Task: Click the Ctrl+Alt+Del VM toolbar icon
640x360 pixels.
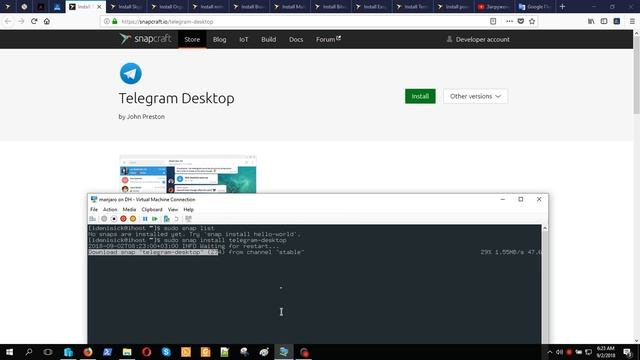Action: 93,219
